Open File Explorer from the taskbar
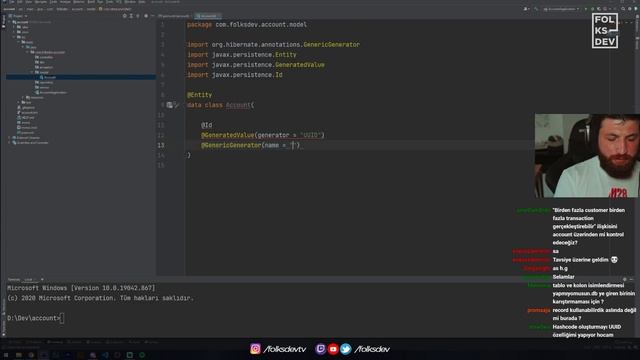This screenshot has width=640, height=360. [19, 355]
